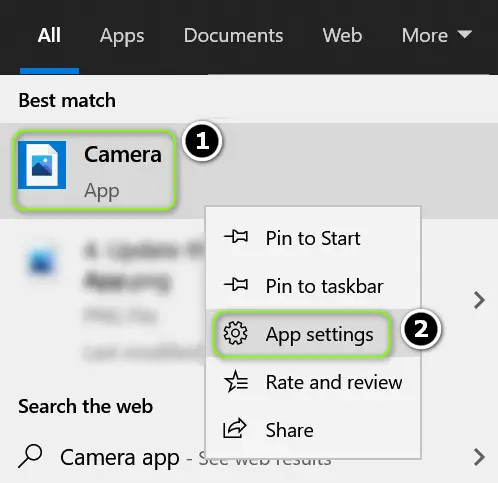
Task: Click the magnifier icon next to Camera app
Action: [x=30, y=456]
